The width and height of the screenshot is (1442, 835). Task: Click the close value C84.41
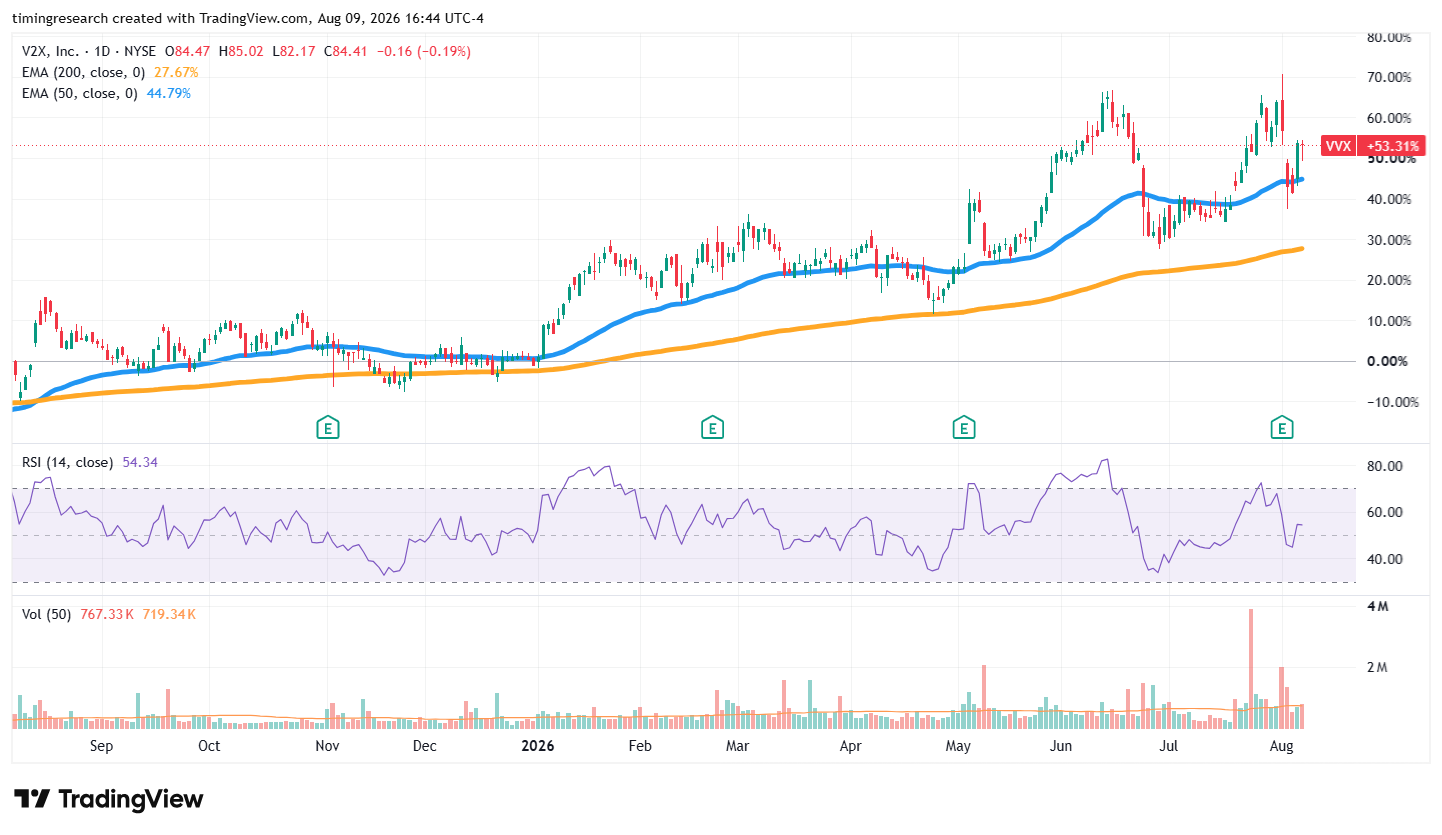tap(347, 51)
